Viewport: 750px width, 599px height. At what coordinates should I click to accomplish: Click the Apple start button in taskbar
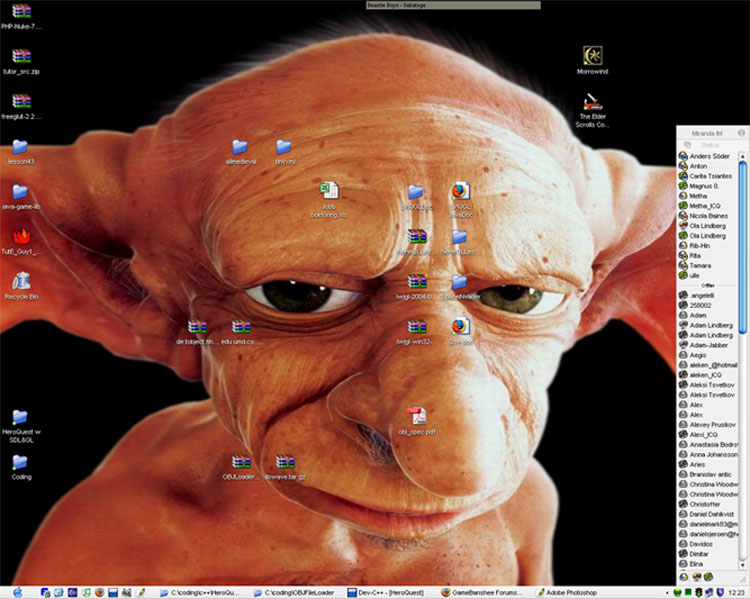pyautogui.click(x=17, y=592)
